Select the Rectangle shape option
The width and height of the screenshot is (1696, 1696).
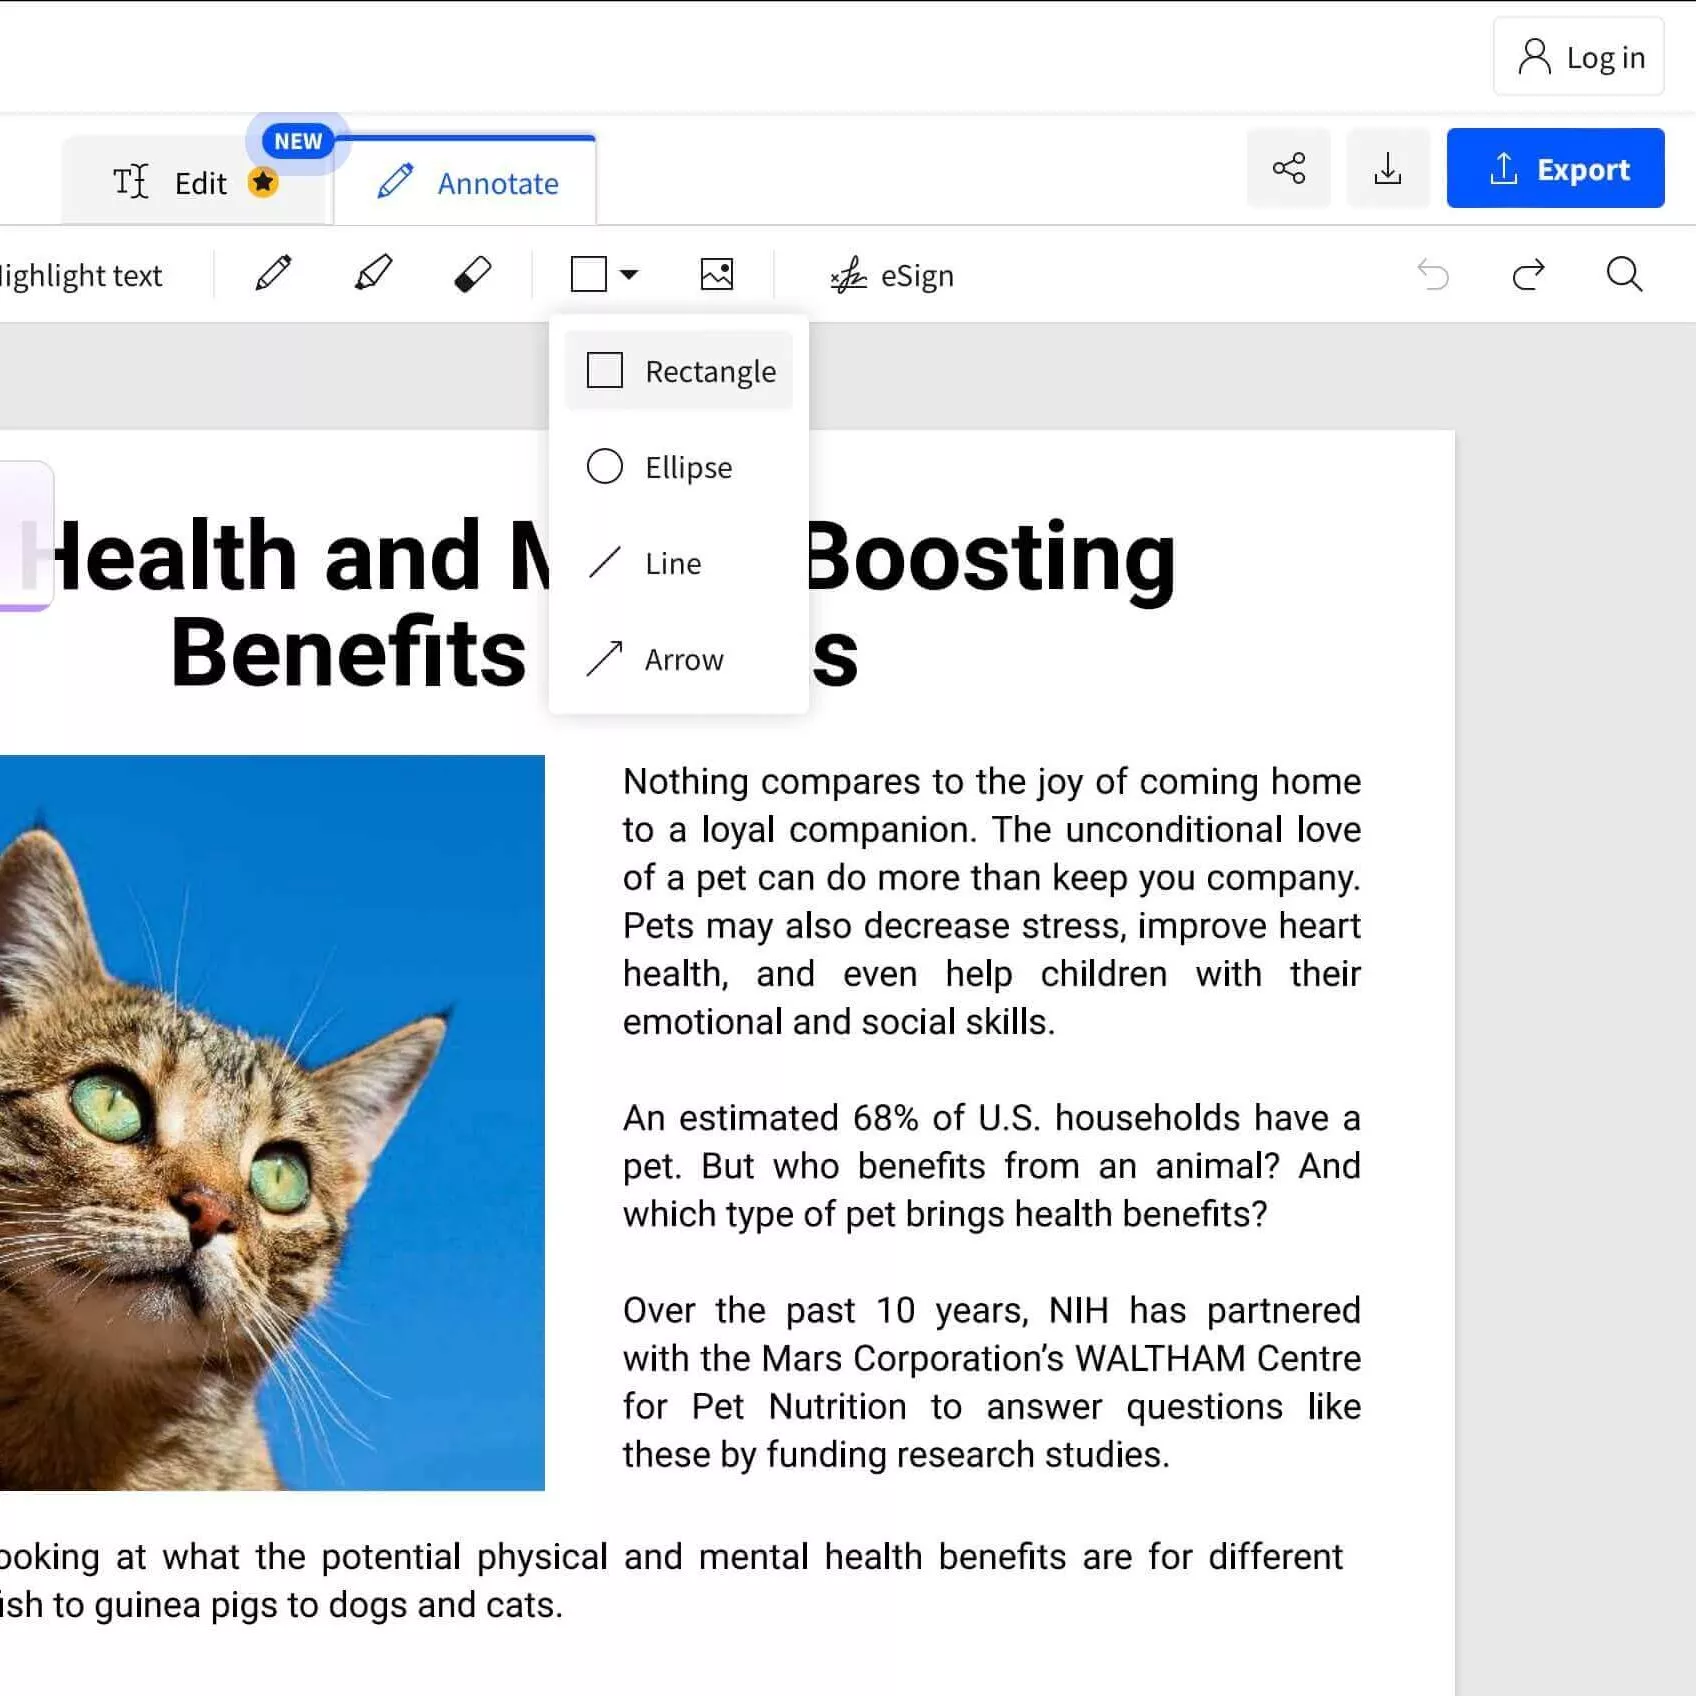[x=678, y=370]
